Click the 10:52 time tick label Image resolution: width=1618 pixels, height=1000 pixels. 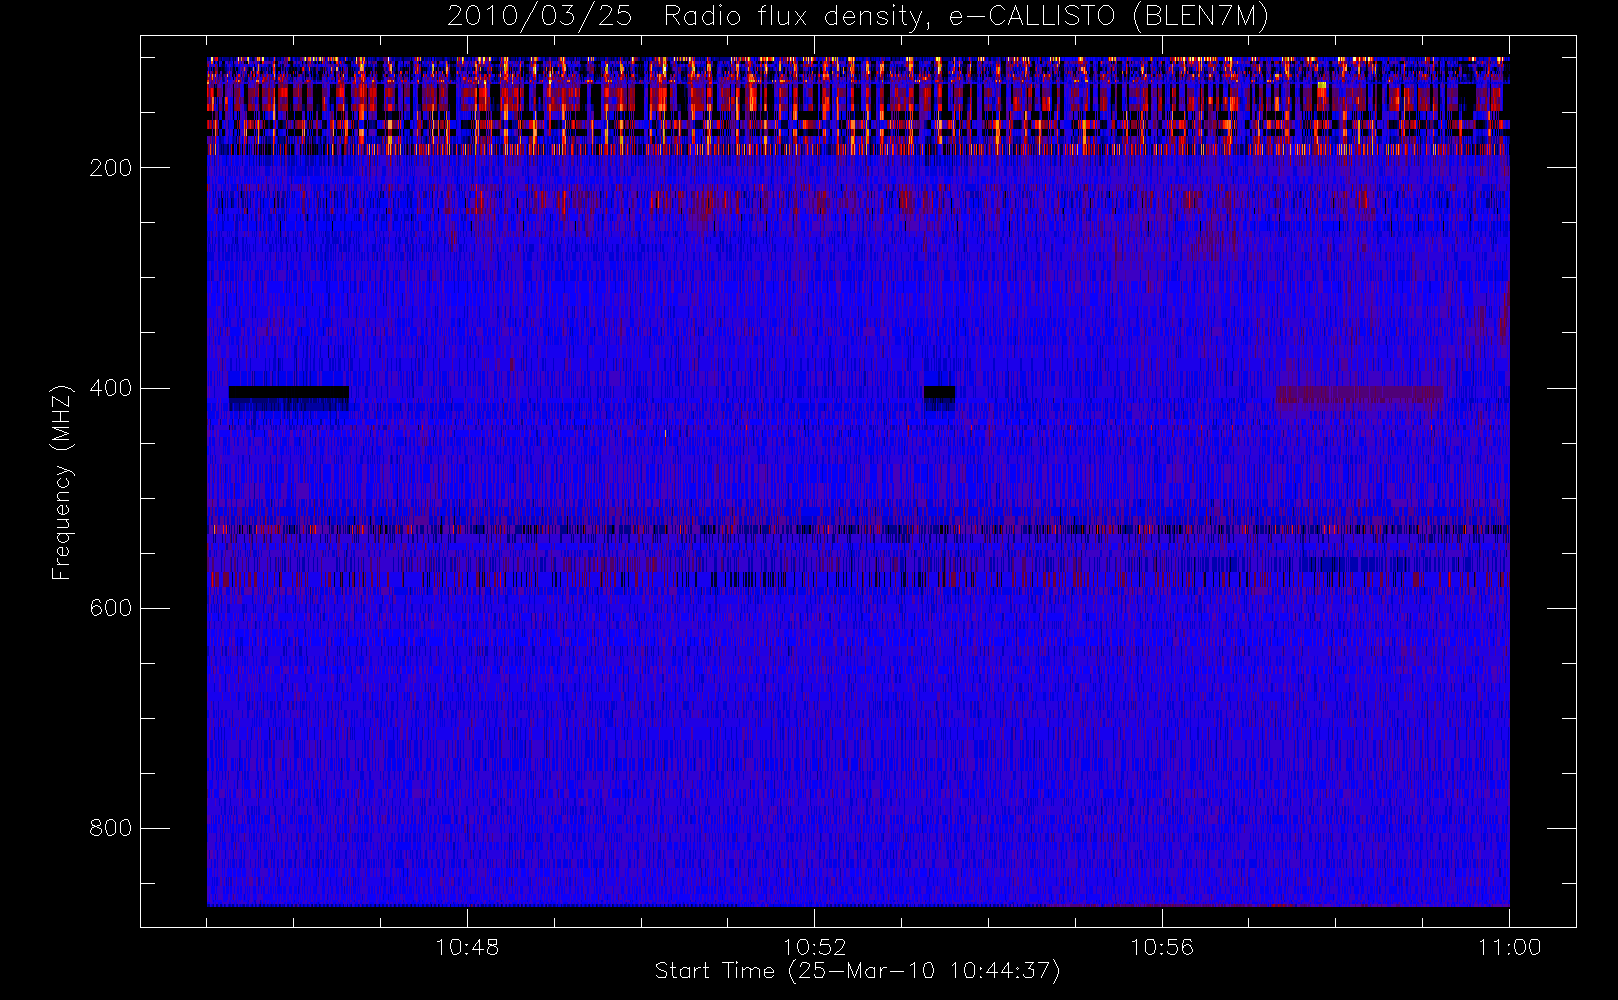click(814, 947)
